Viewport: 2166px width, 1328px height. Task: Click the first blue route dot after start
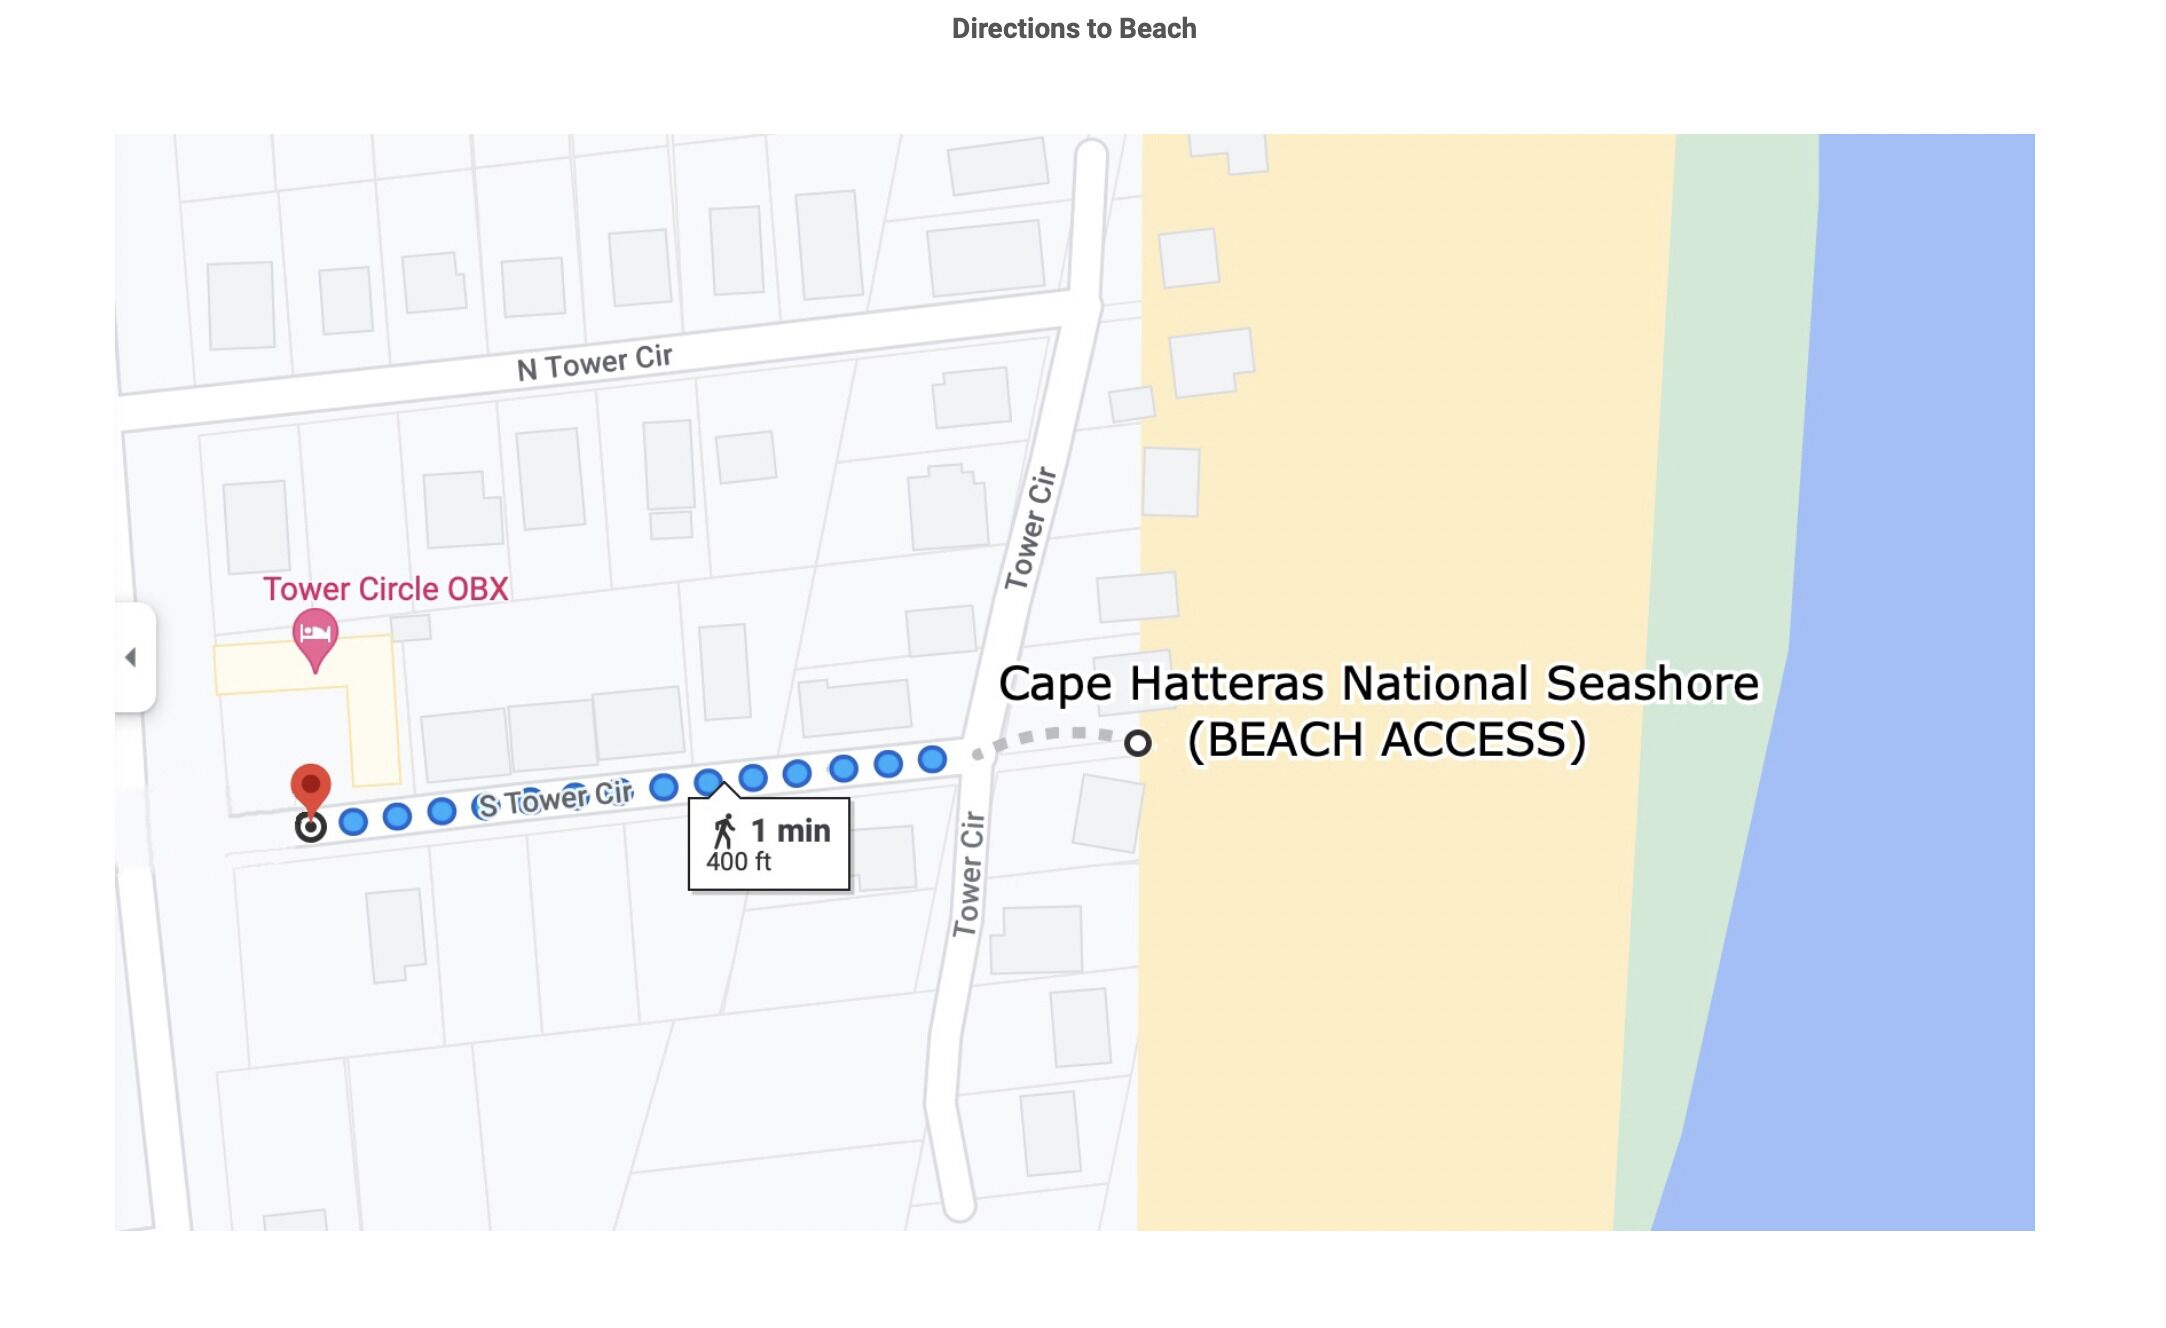(353, 822)
